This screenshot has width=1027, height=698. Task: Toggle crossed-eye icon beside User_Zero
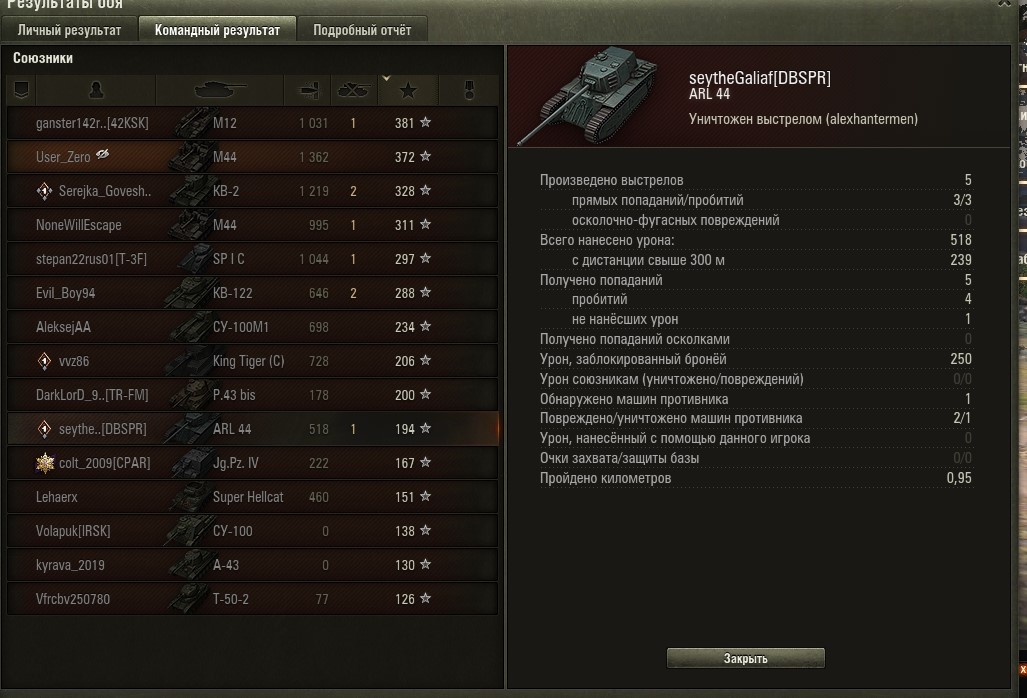pos(102,155)
